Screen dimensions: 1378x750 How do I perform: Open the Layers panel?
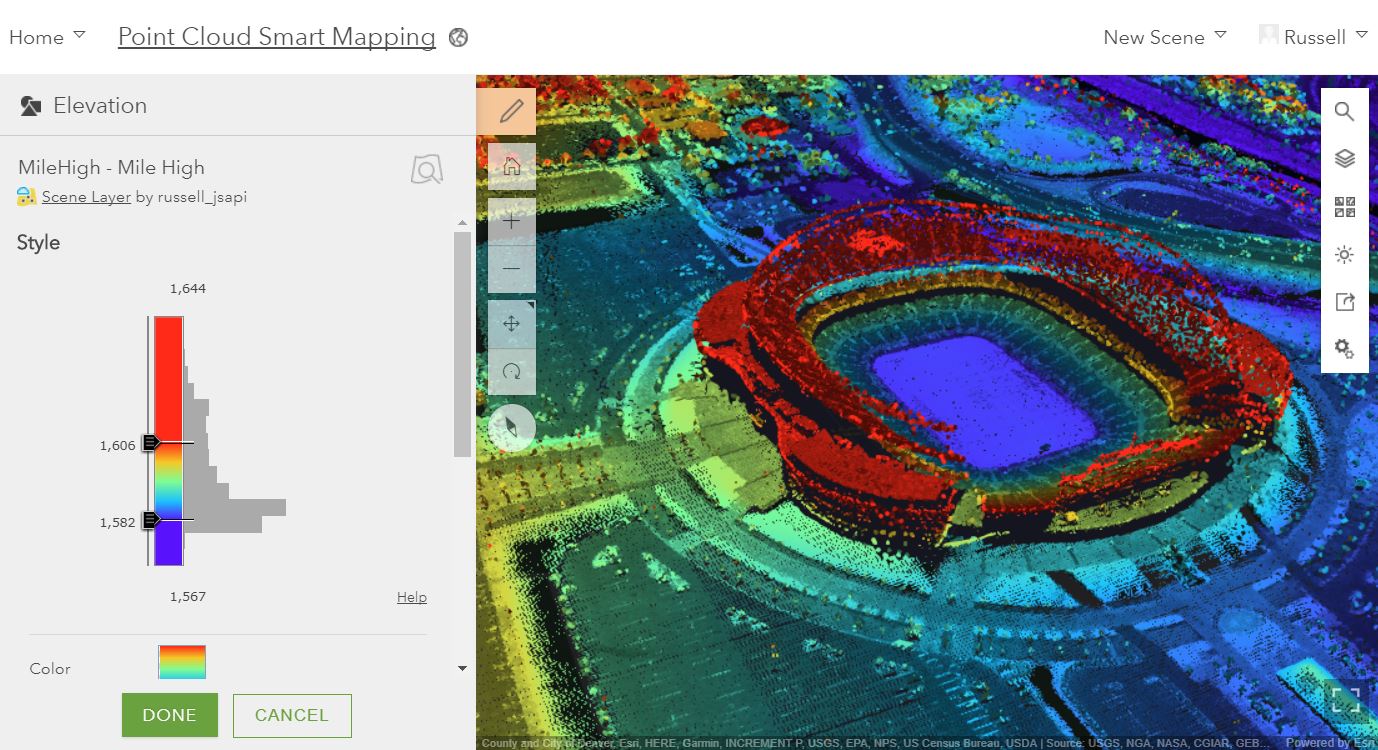coord(1345,159)
